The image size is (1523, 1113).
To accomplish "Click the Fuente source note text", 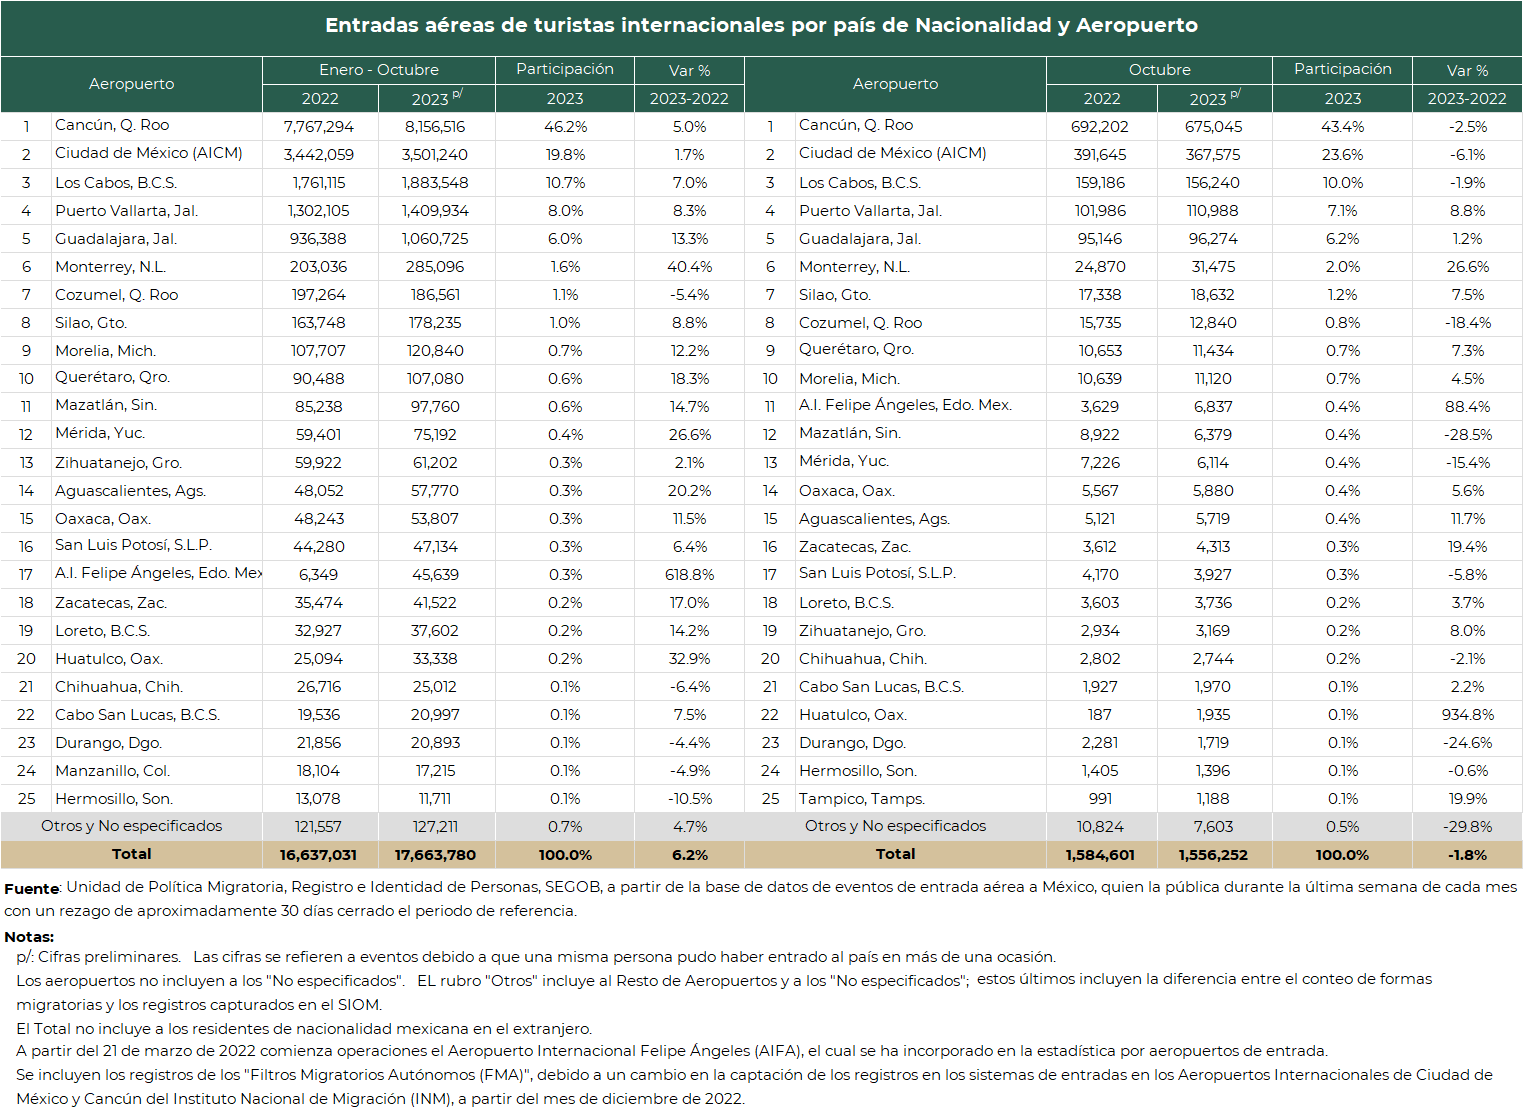I will point(761,899).
